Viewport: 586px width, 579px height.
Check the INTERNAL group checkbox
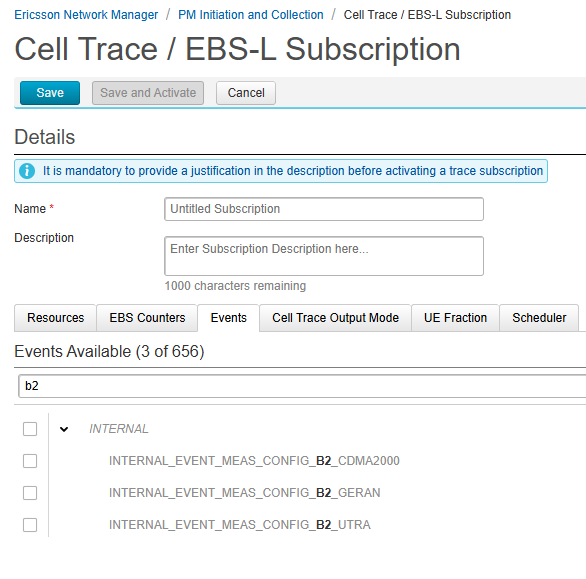pos(30,429)
